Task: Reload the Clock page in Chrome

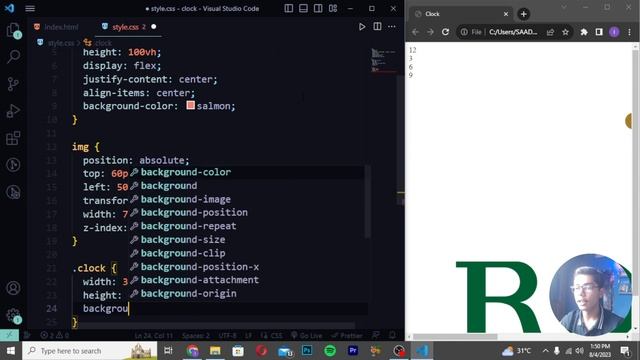Action: 445,32
